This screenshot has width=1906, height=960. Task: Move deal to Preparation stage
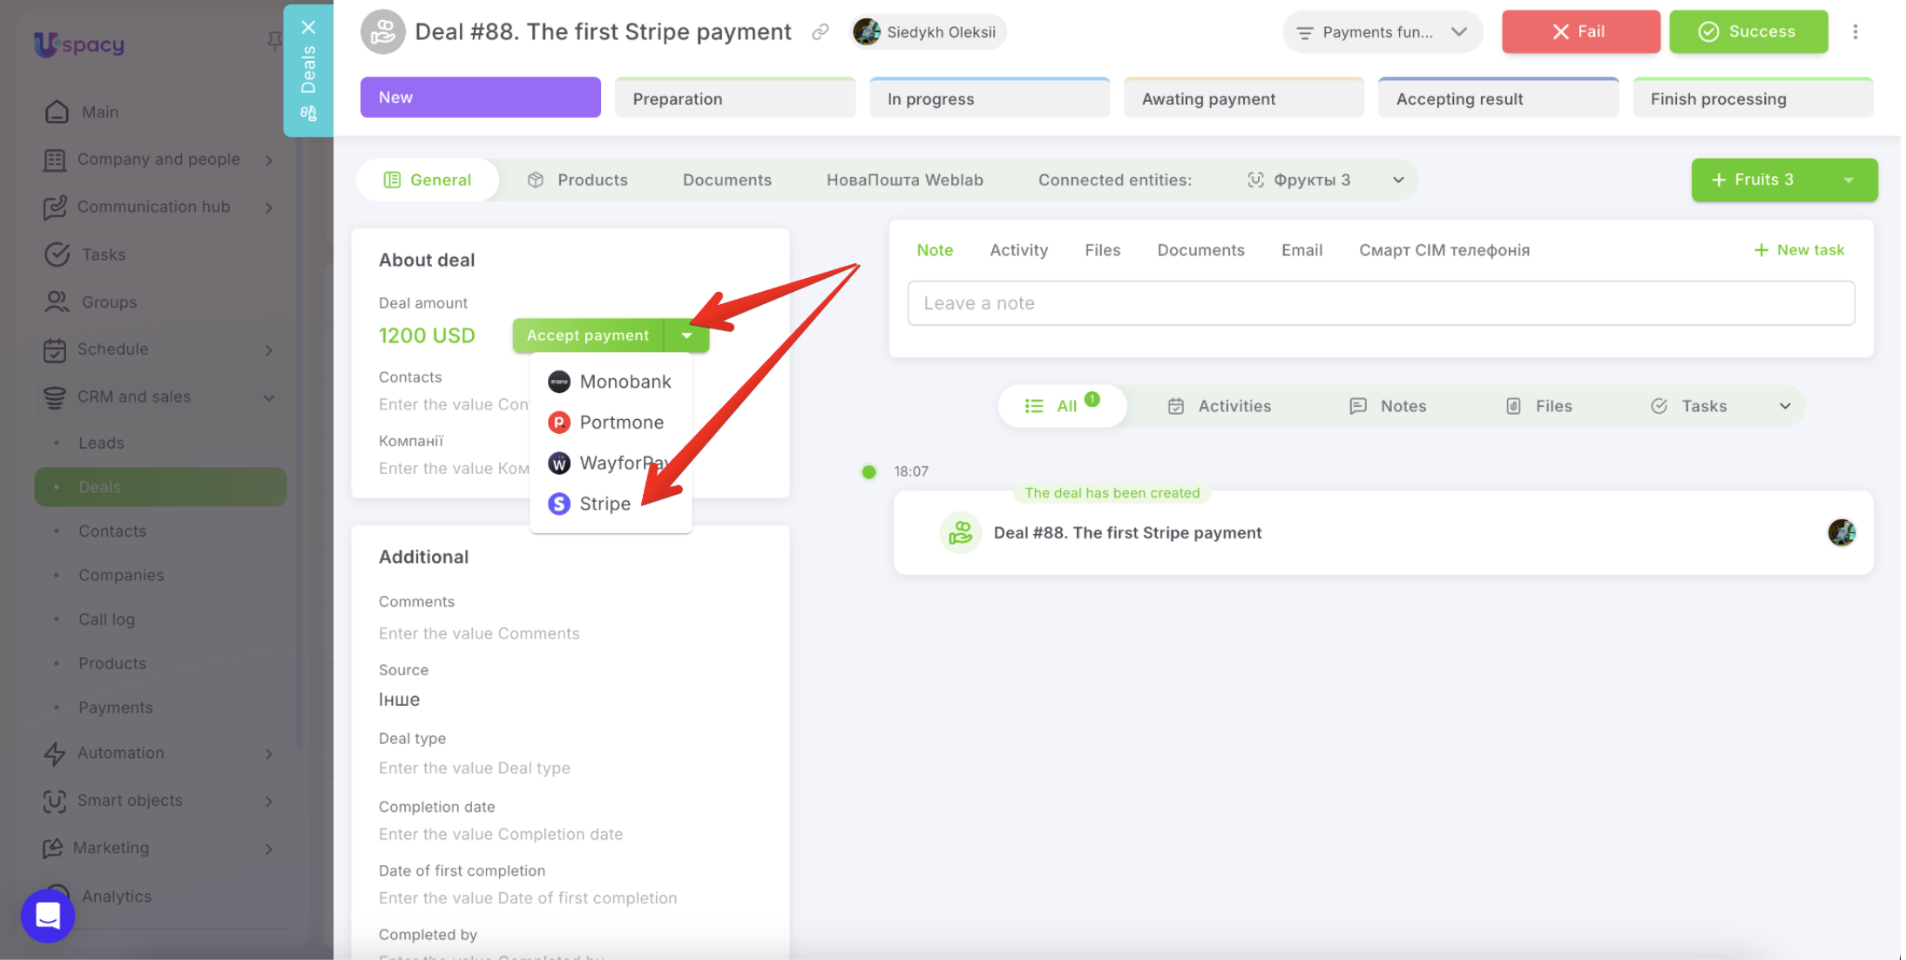coord(735,99)
